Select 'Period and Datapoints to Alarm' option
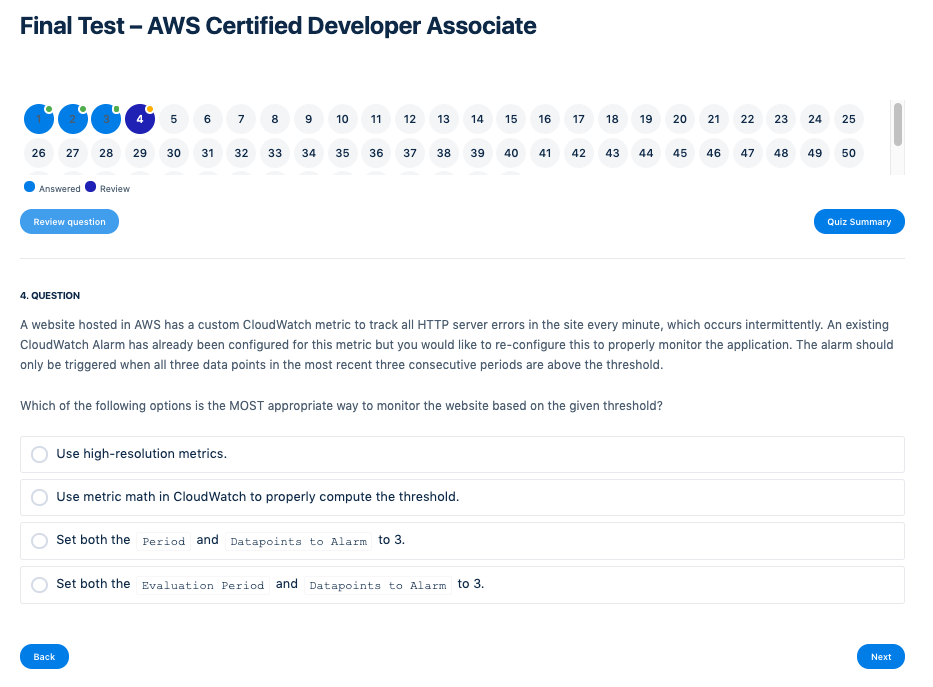Screen dimensions: 933x687 click(40, 541)
